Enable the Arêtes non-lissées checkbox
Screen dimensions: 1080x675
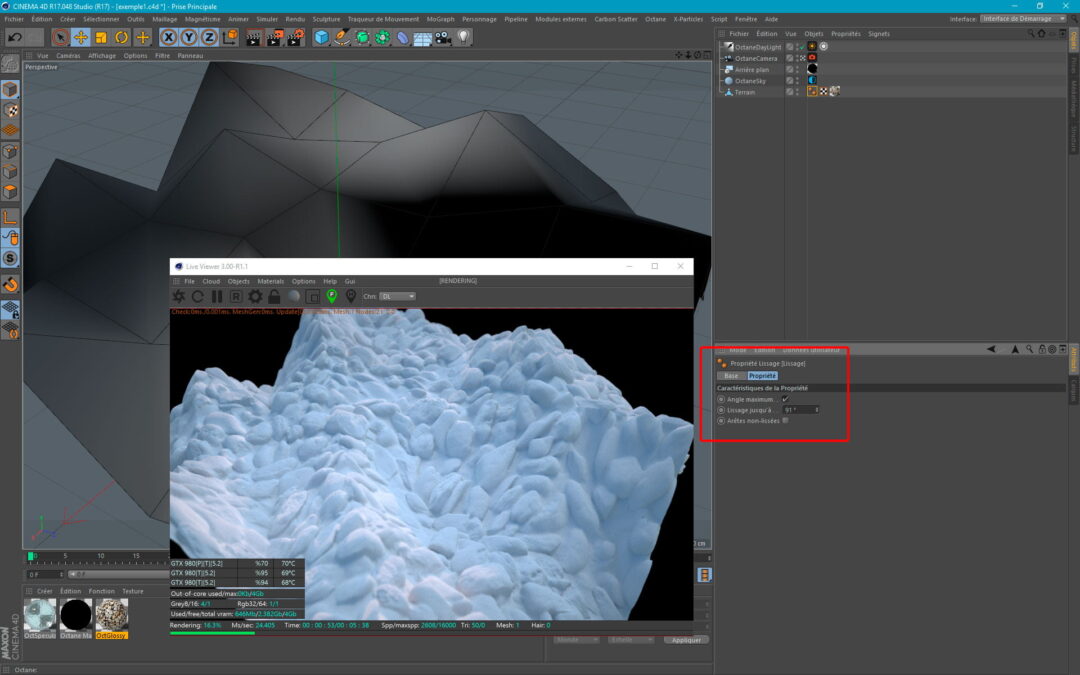point(785,421)
